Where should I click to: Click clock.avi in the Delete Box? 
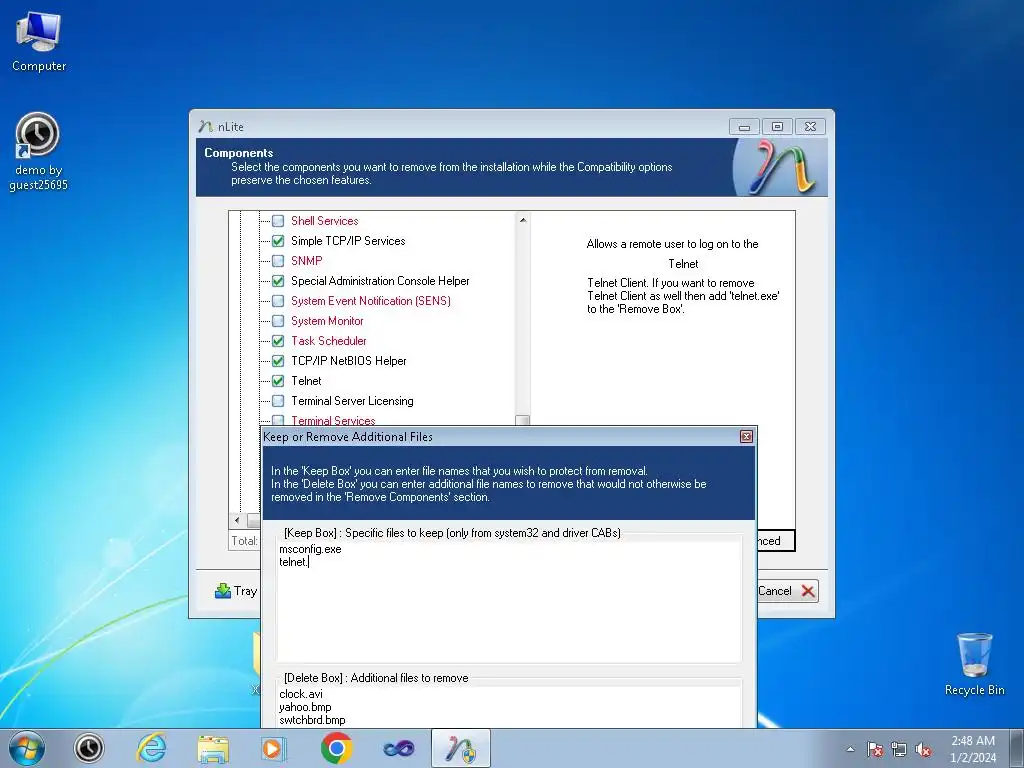click(x=301, y=694)
